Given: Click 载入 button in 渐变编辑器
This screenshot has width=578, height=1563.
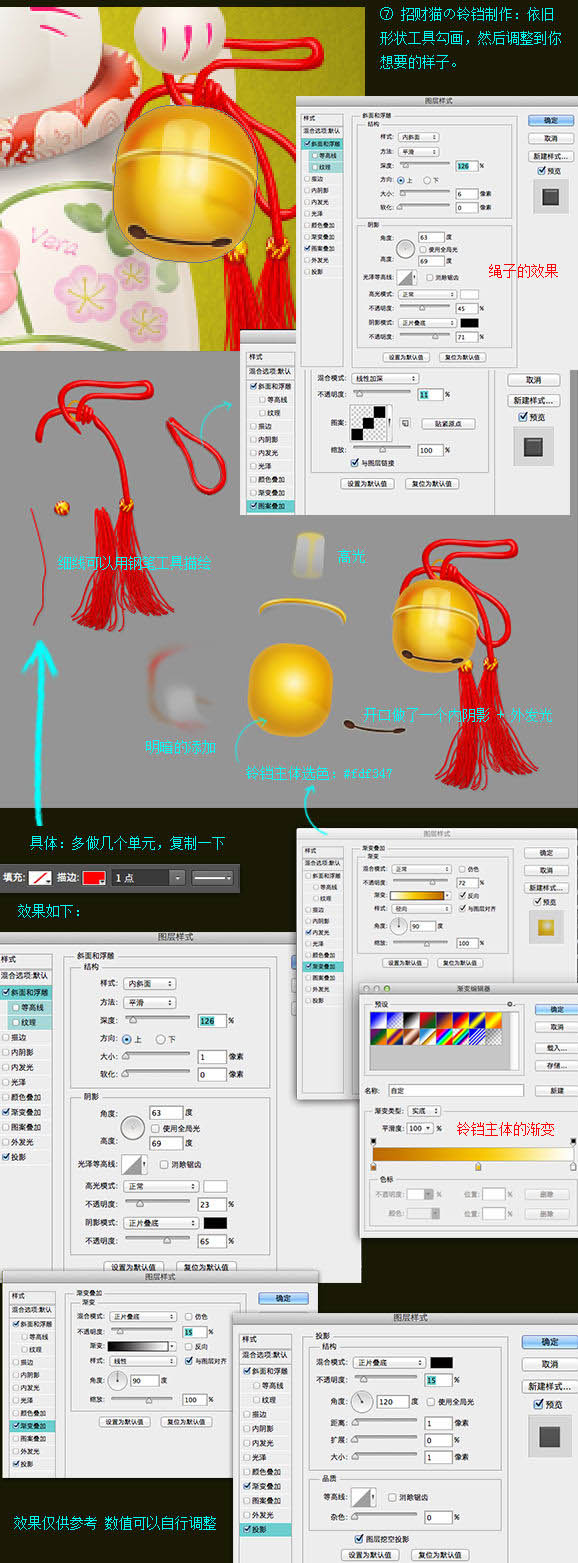Looking at the screenshot, I should 557,1047.
